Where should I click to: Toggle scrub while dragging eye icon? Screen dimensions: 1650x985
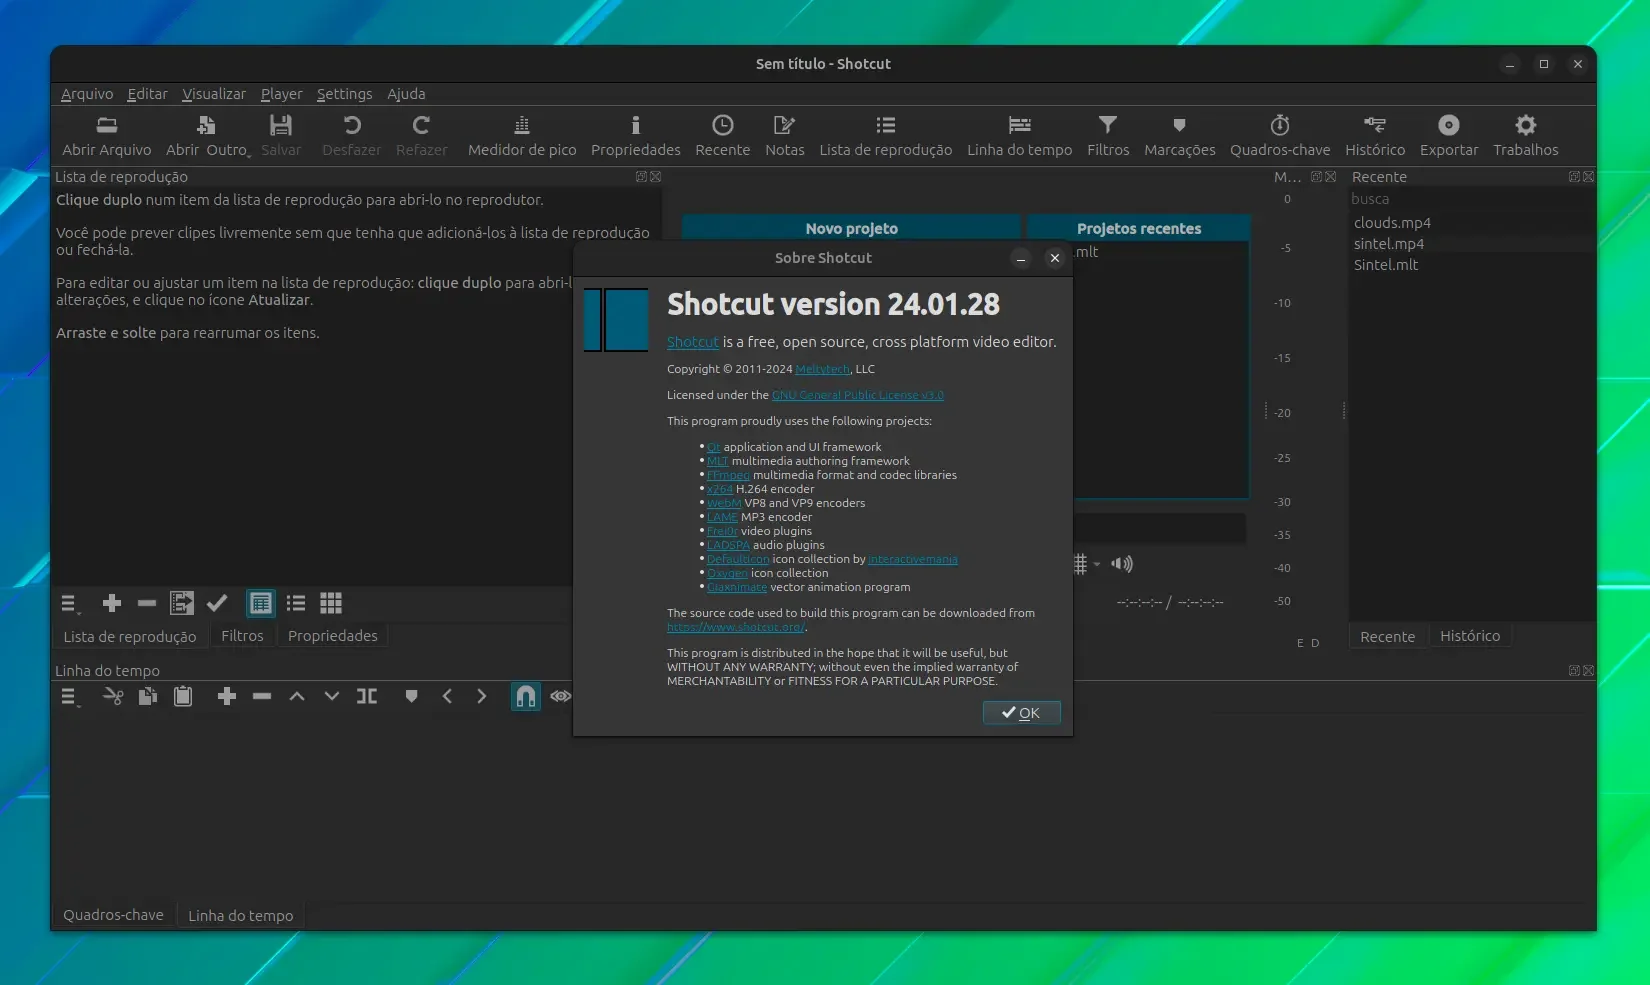tap(560, 696)
